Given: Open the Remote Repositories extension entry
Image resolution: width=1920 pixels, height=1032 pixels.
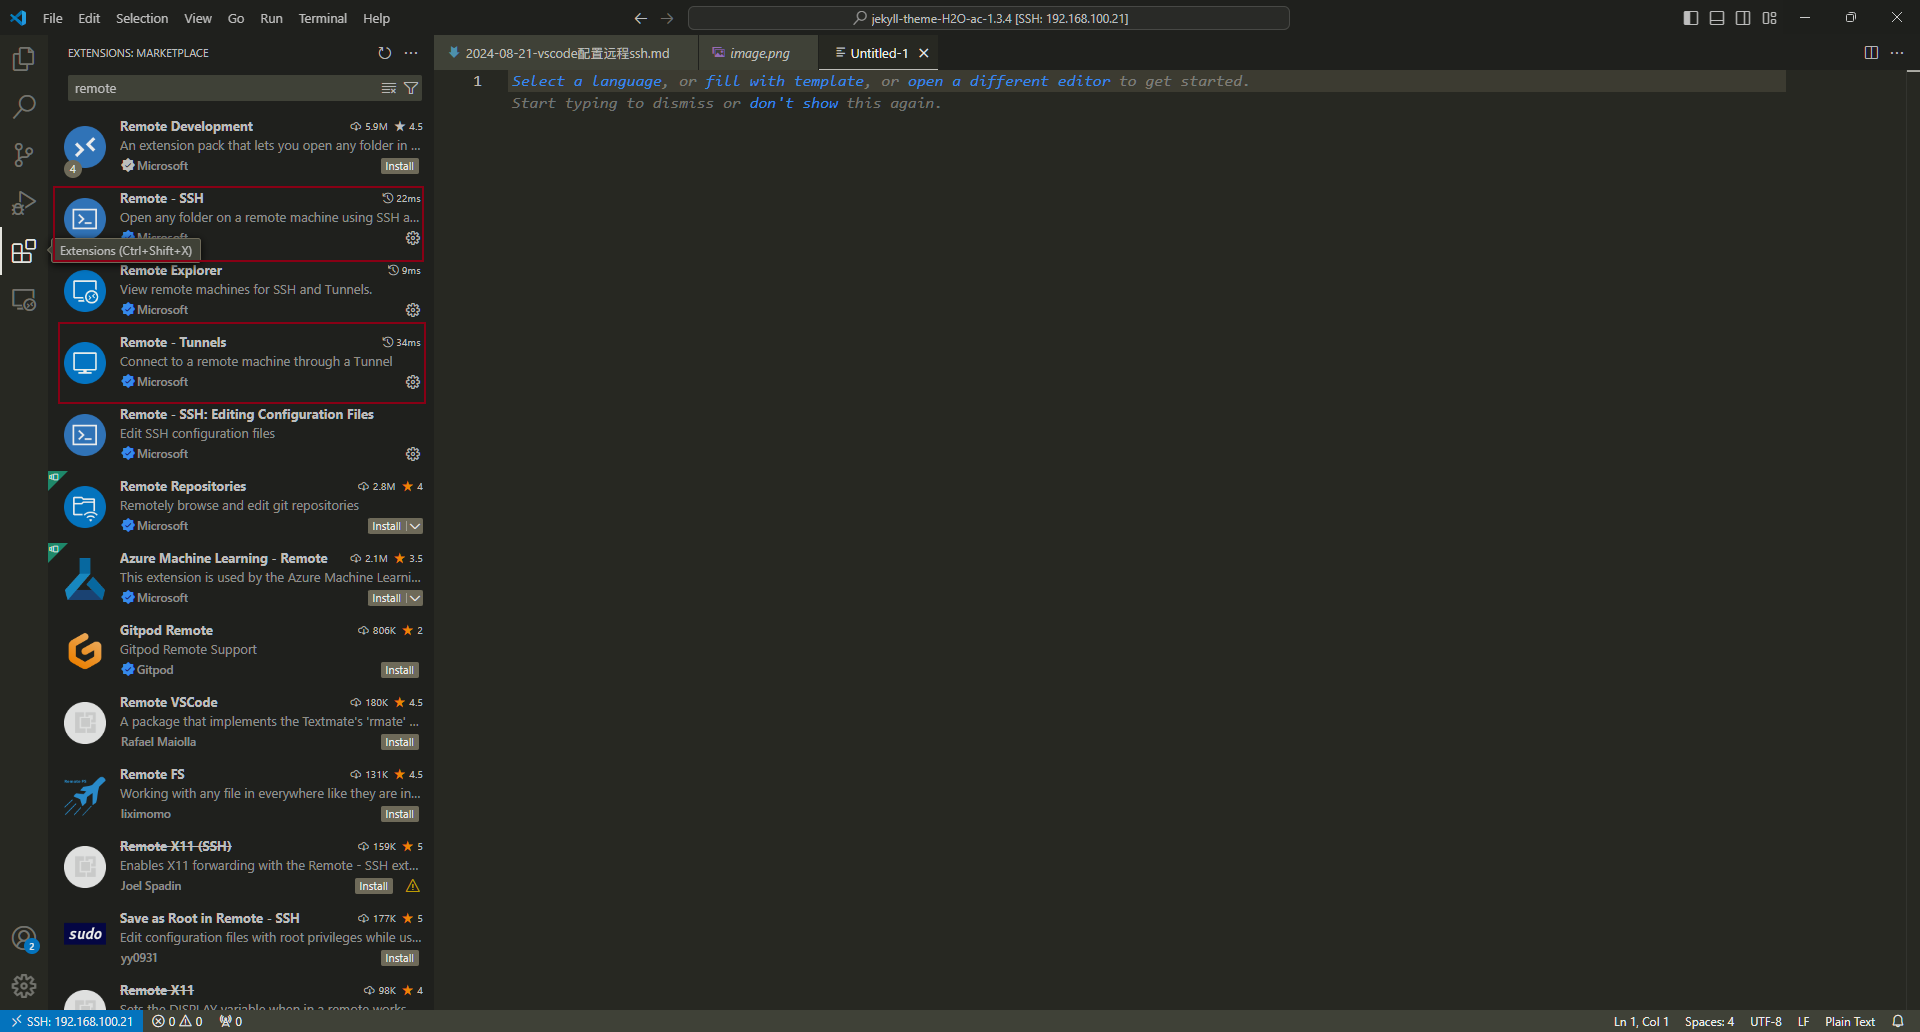Looking at the screenshot, I should point(241,506).
